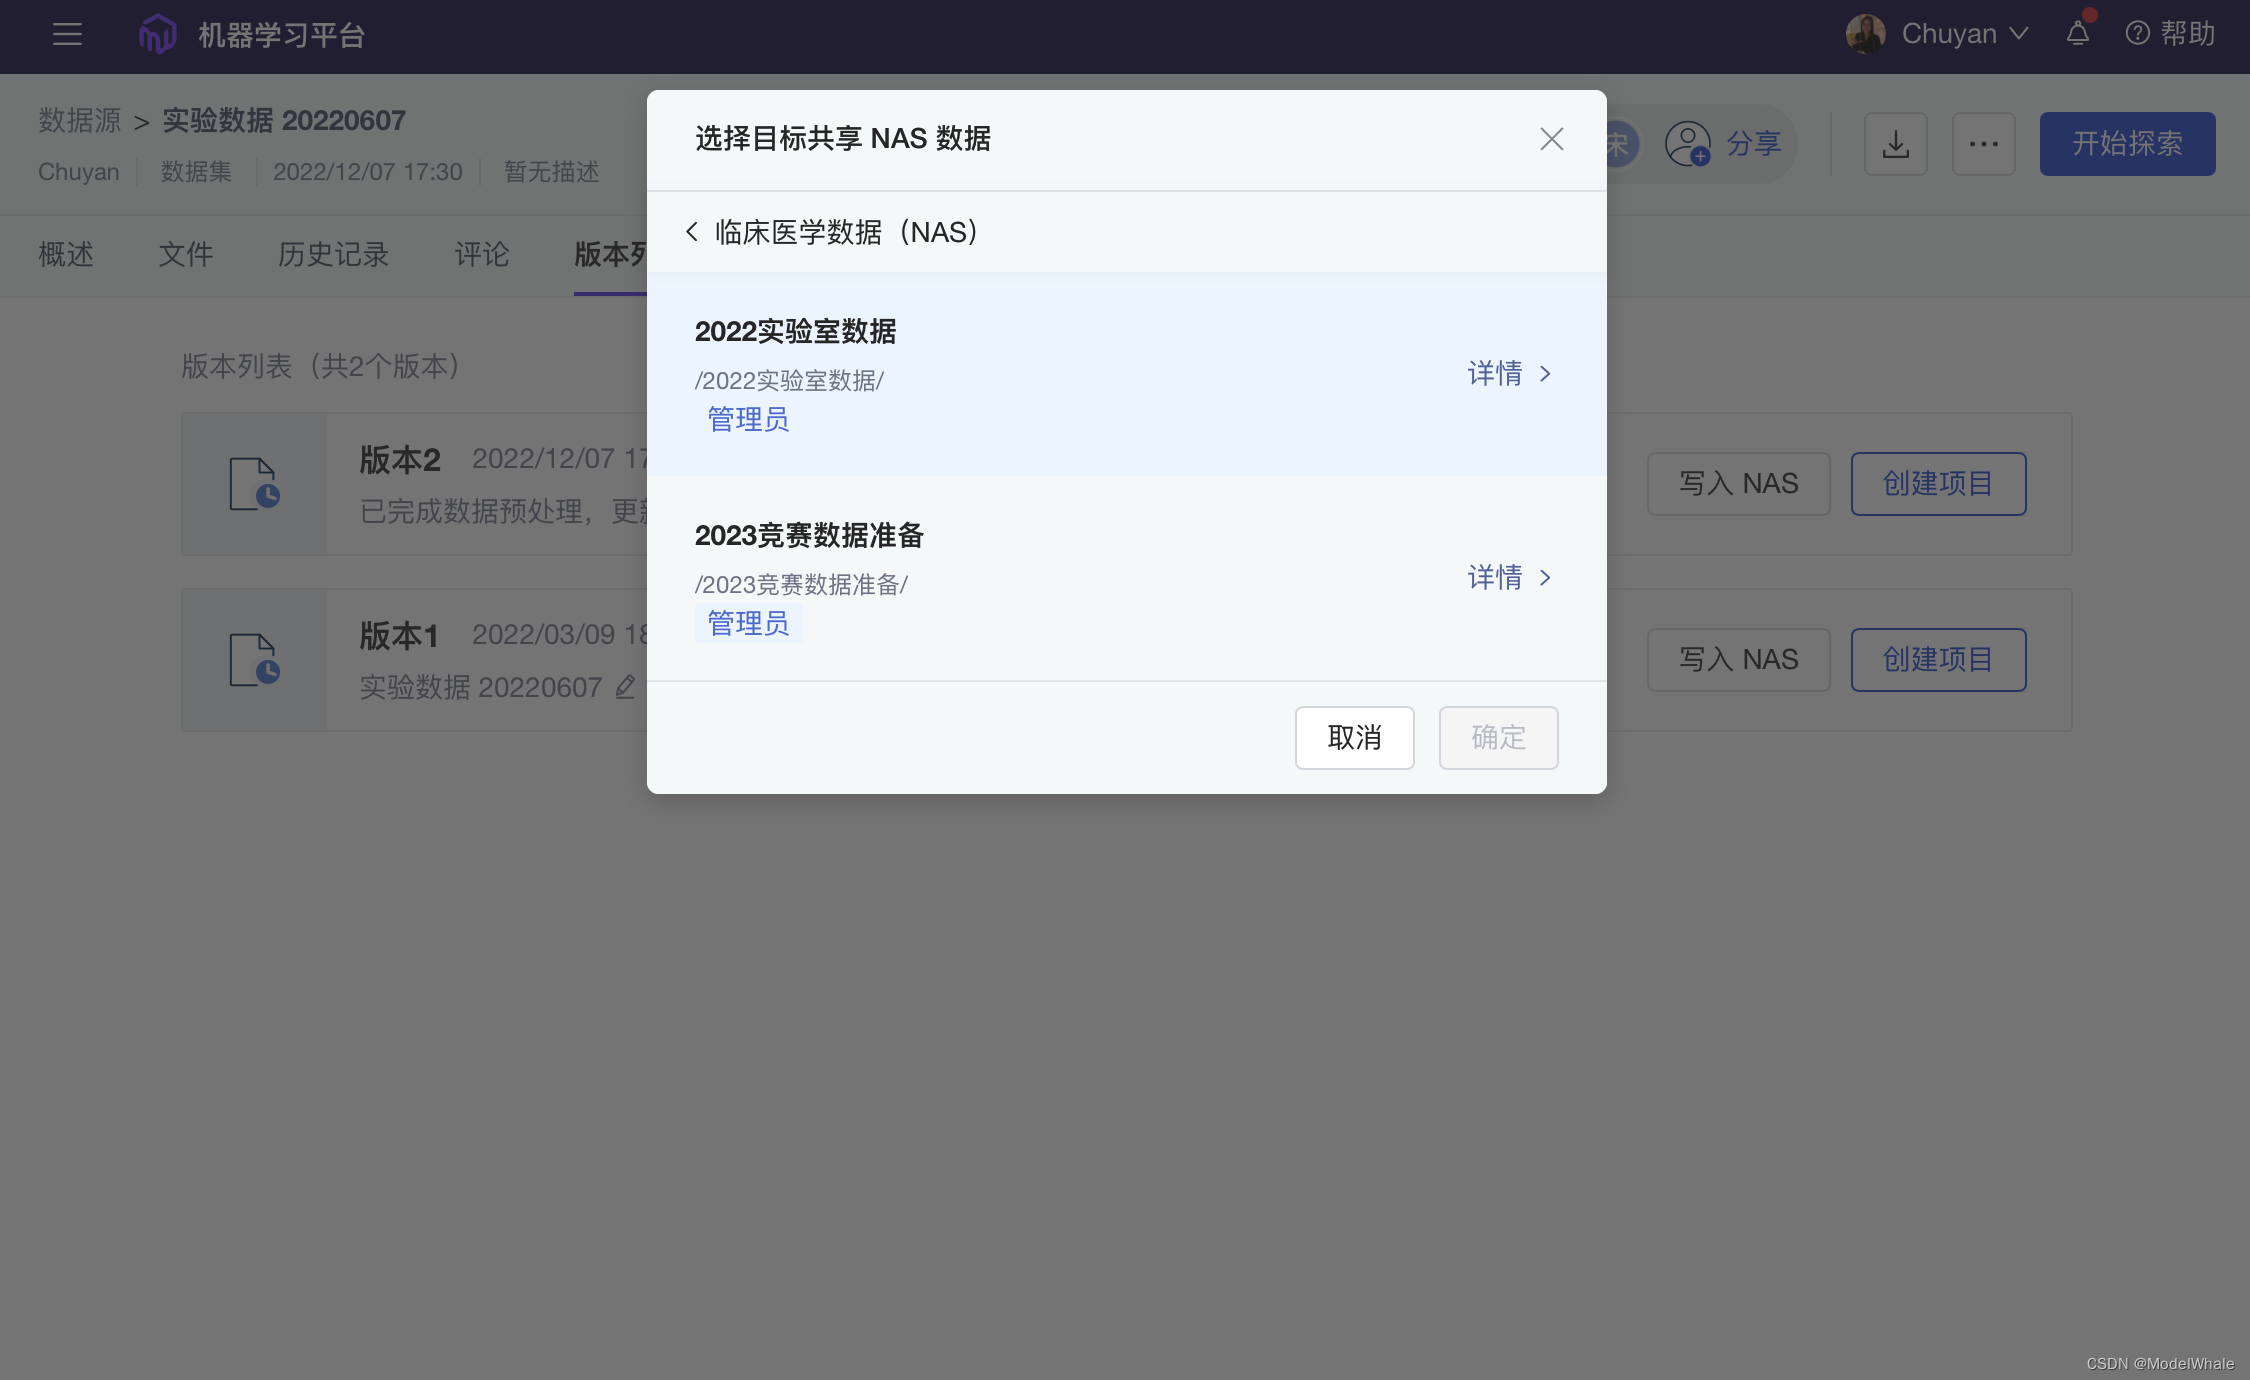Viewport: 2250px width, 1380px height.
Task: Switch to the 历史记录 tab
Action: 333,255
